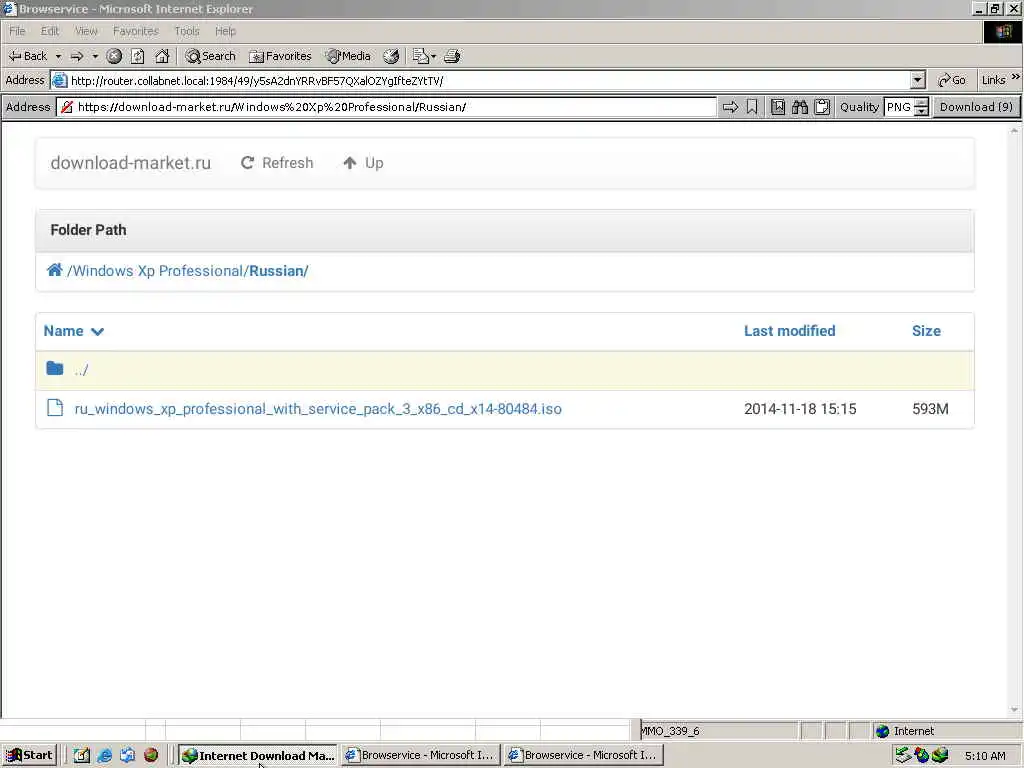Open the File menu
The width and height of the screenshot is (1024, 768).
[x=18, y=31]
